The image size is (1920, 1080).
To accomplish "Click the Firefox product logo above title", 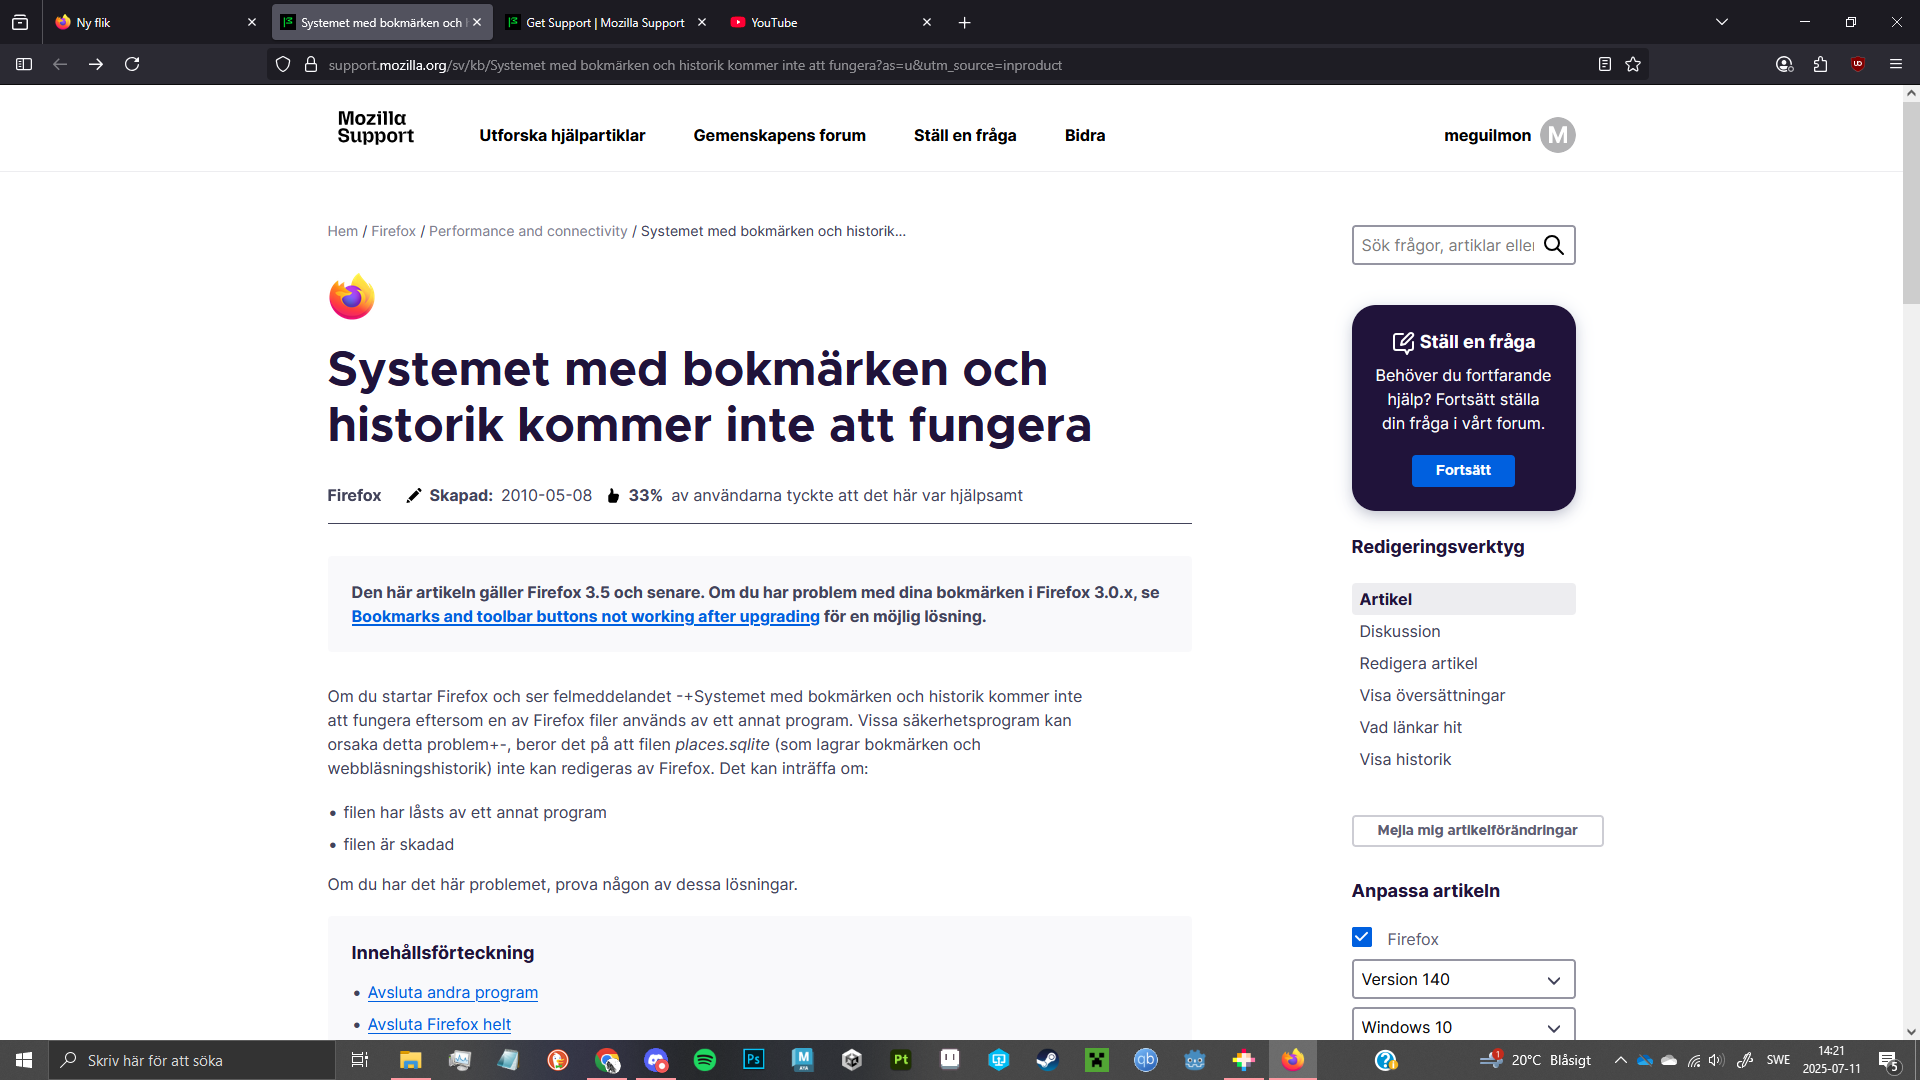I will [352, 297].
